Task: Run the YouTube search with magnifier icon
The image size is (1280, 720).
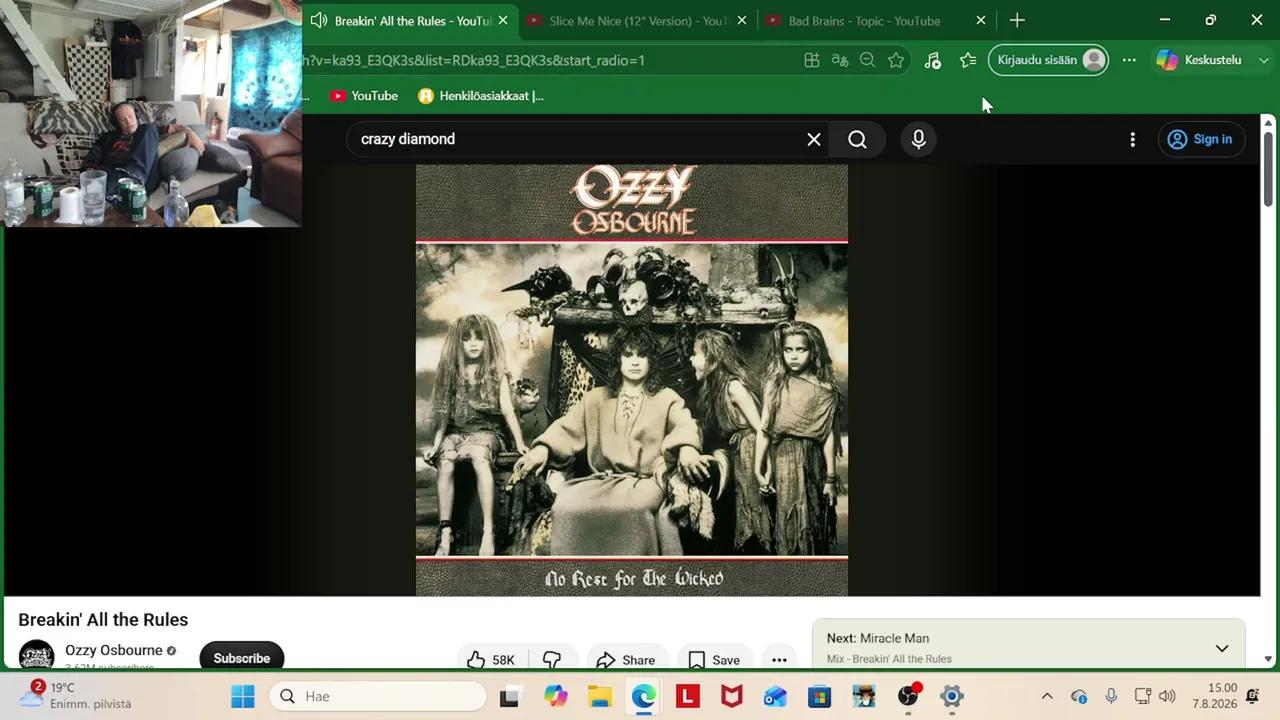Action: (857, 139)
